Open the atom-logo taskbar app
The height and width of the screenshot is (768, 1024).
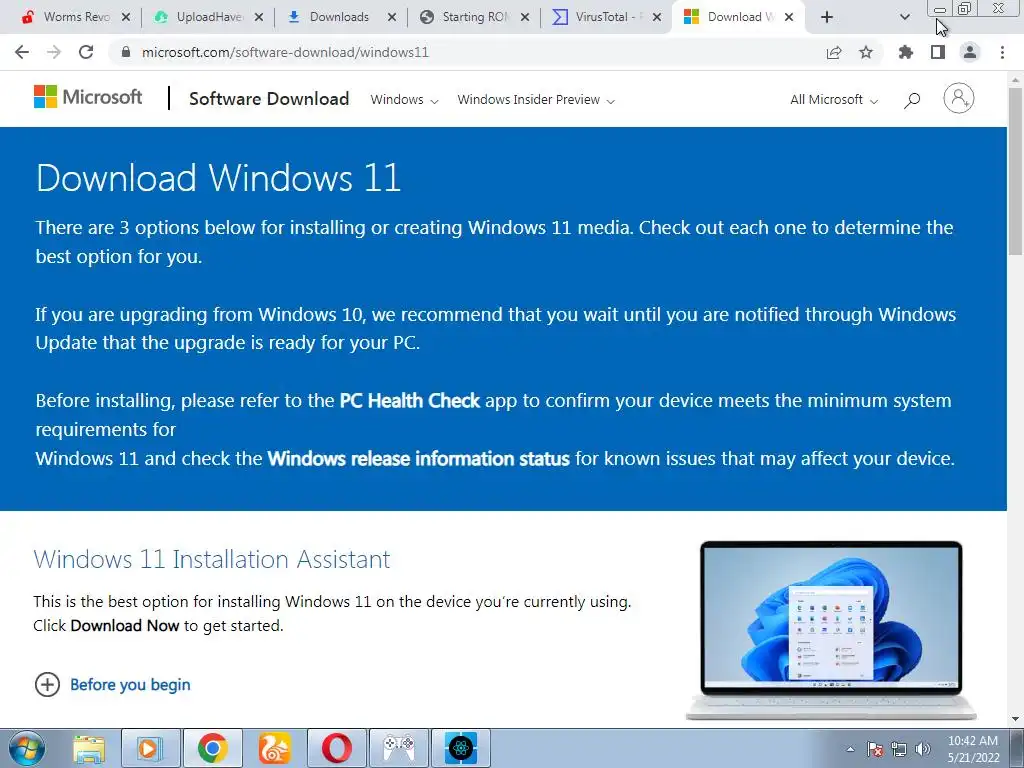(460, 748)
